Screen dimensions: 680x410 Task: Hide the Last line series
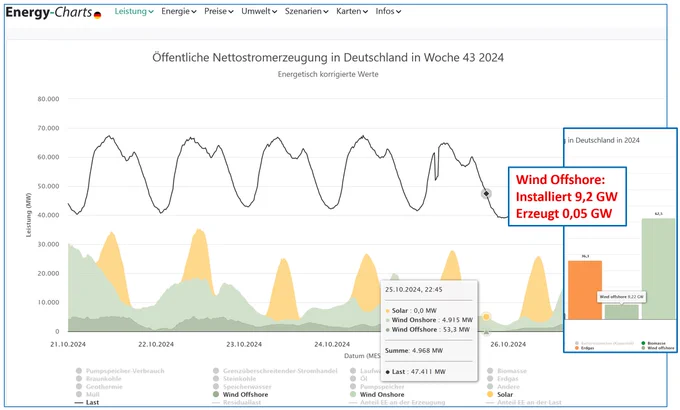(x=87, y=402)
